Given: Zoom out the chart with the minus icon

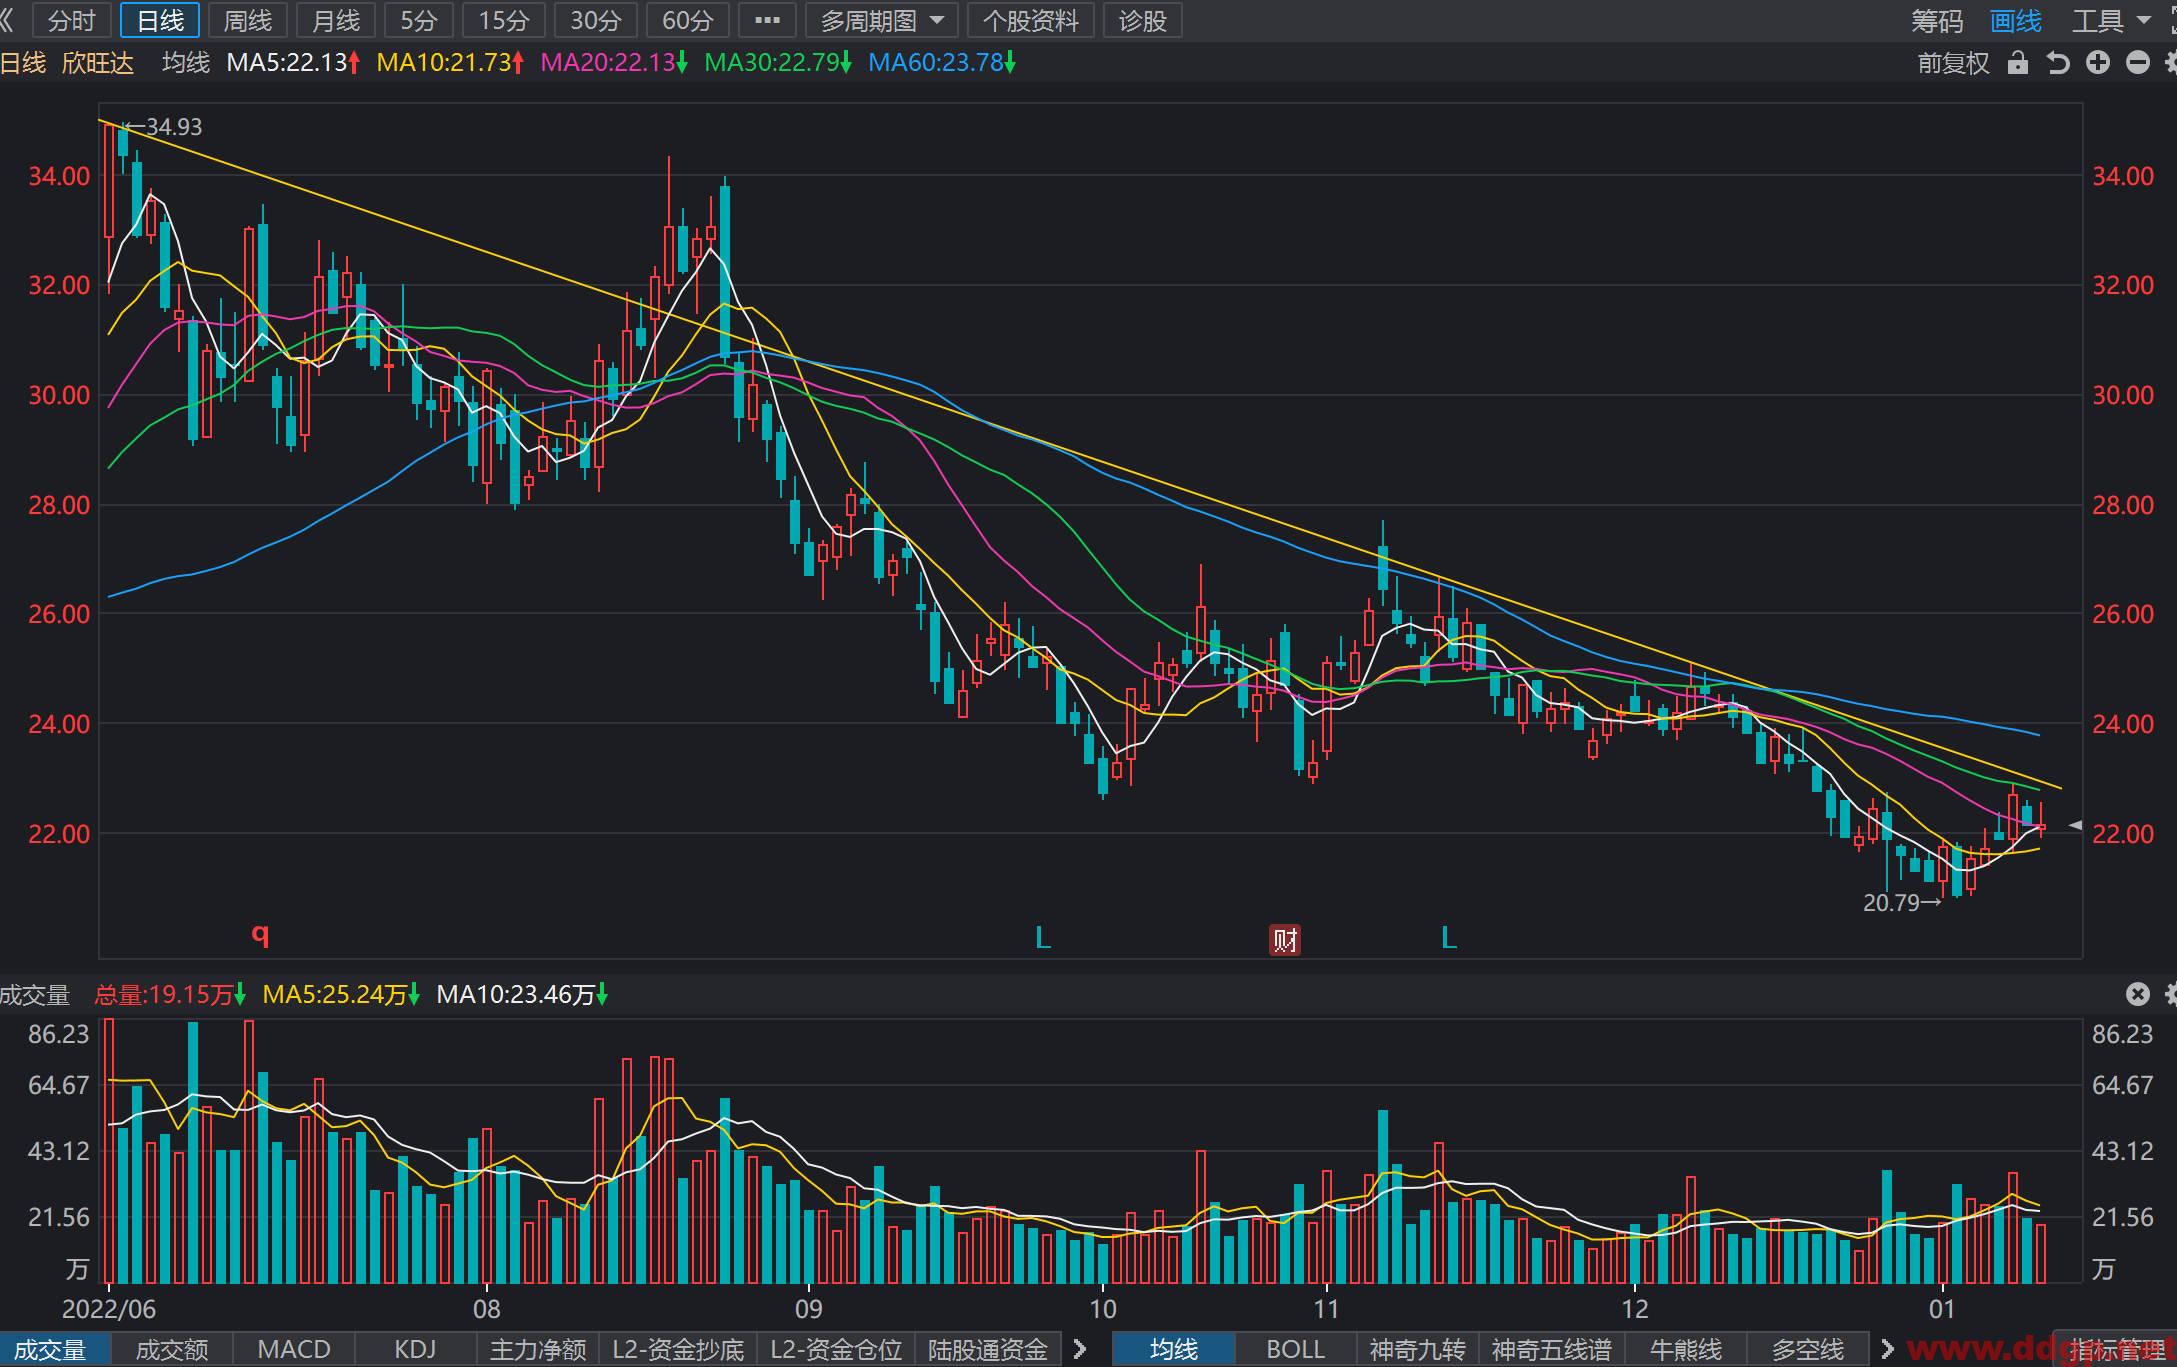Looking at the screenshot, I should [x=2138, y=63].
